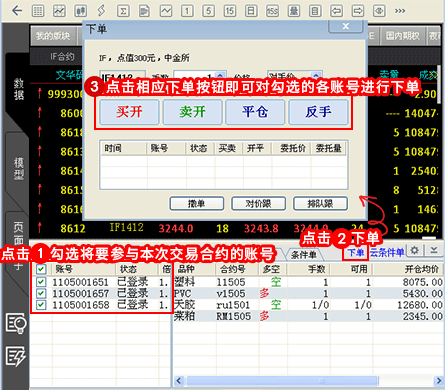Open the quote table grid icon
The image size is (445, 390).
38,11
